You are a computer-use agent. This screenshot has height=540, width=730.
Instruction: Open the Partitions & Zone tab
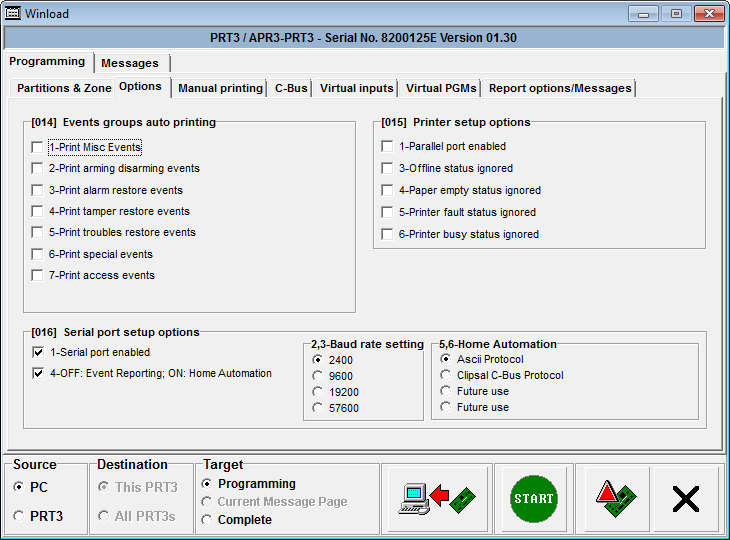pos(64,88)
